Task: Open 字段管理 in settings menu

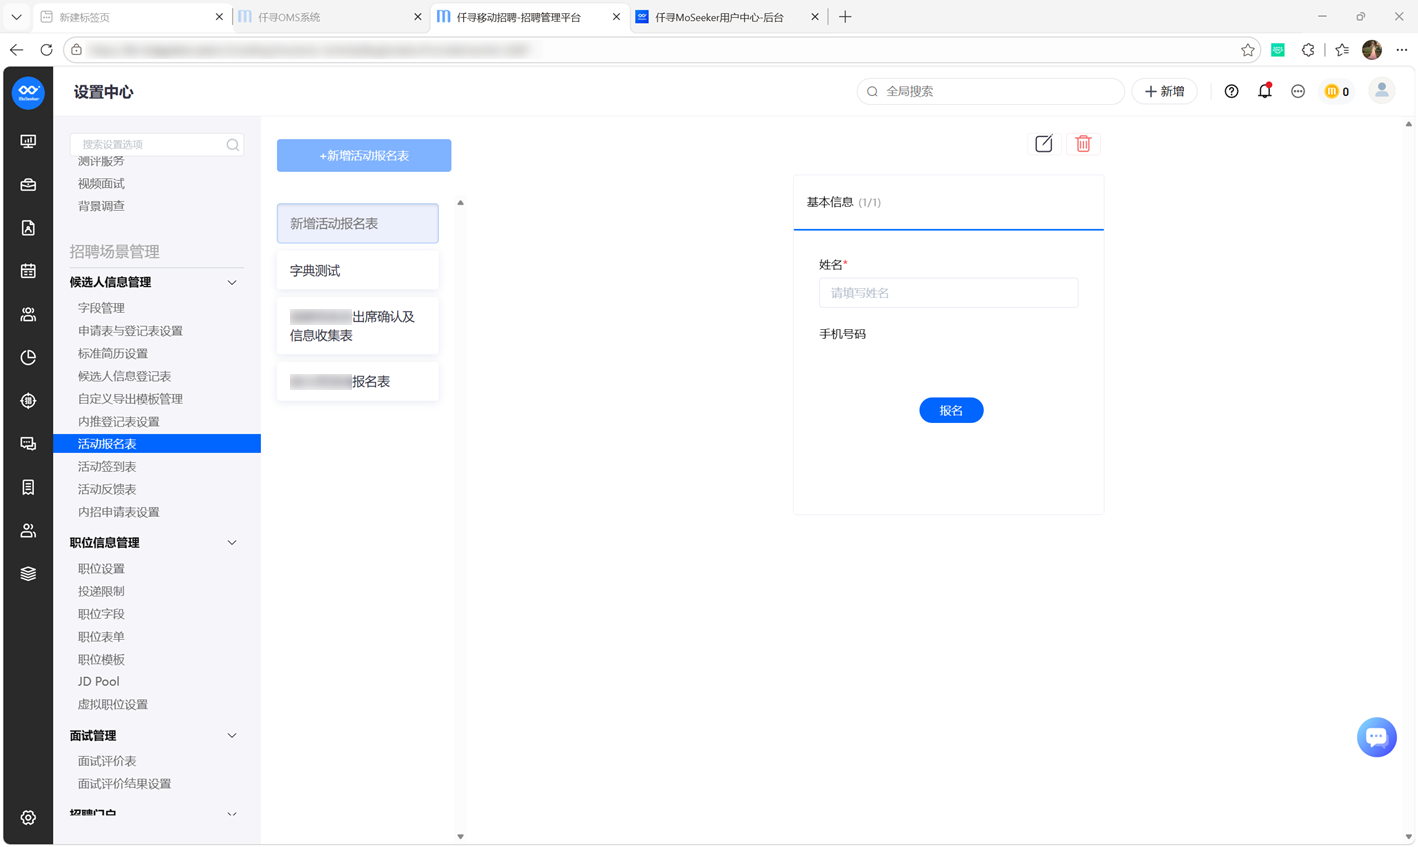Action: click(x=101, y=308)
